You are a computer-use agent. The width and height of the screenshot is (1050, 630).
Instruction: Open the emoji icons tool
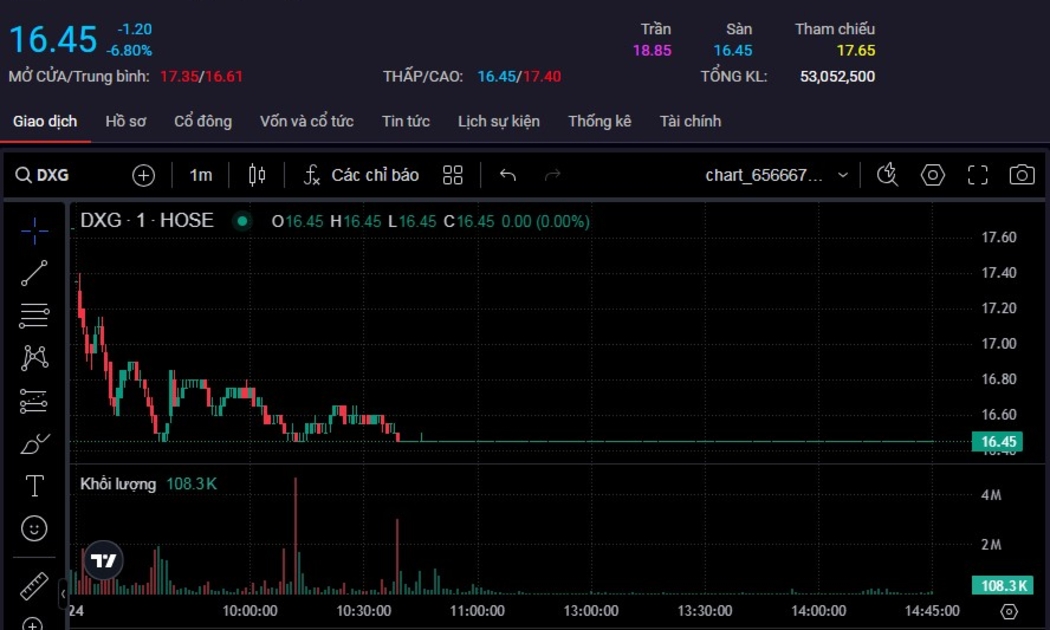(34, 528)
